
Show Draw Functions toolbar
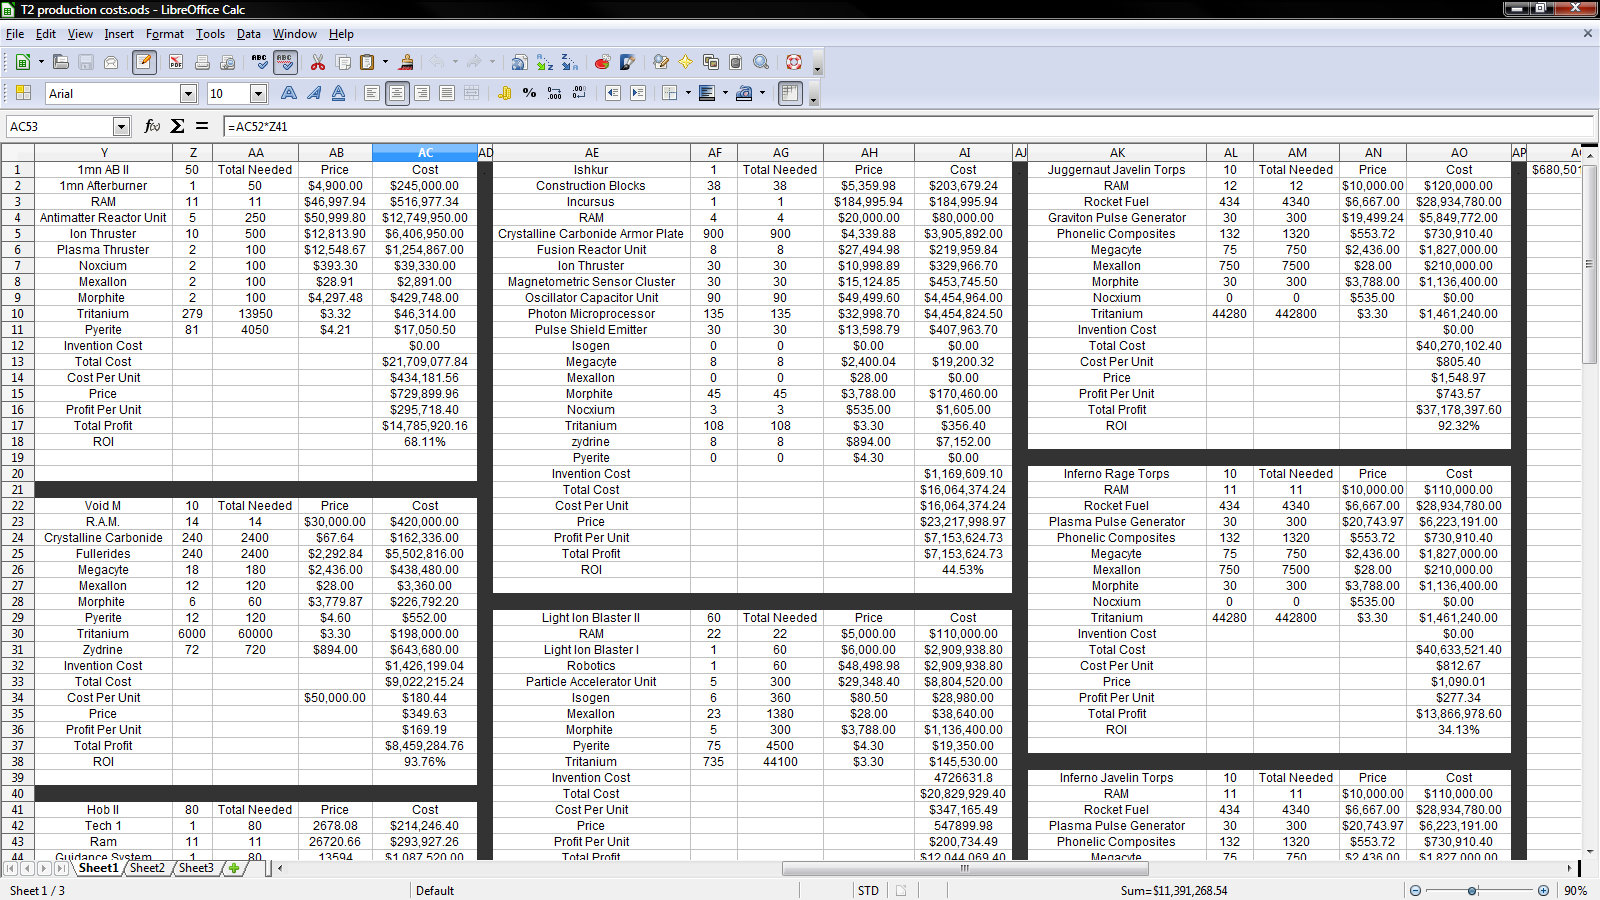627,62
